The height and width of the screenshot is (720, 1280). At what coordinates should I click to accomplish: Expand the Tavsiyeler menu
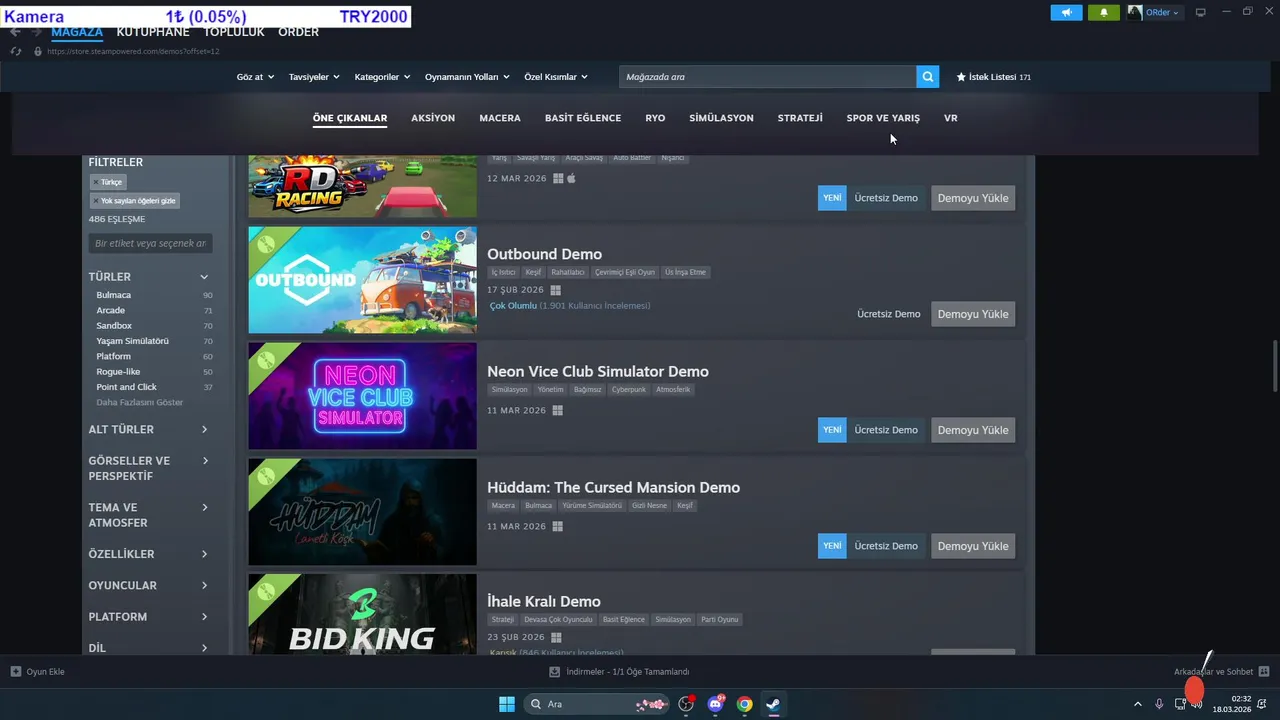[314, 77]
